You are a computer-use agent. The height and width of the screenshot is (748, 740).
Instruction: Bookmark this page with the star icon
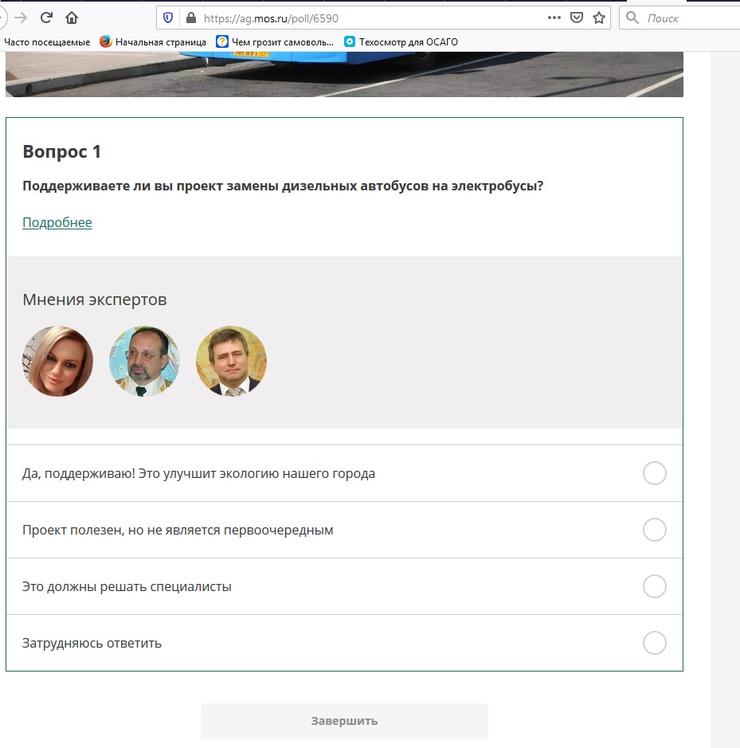tap(599, 18)
